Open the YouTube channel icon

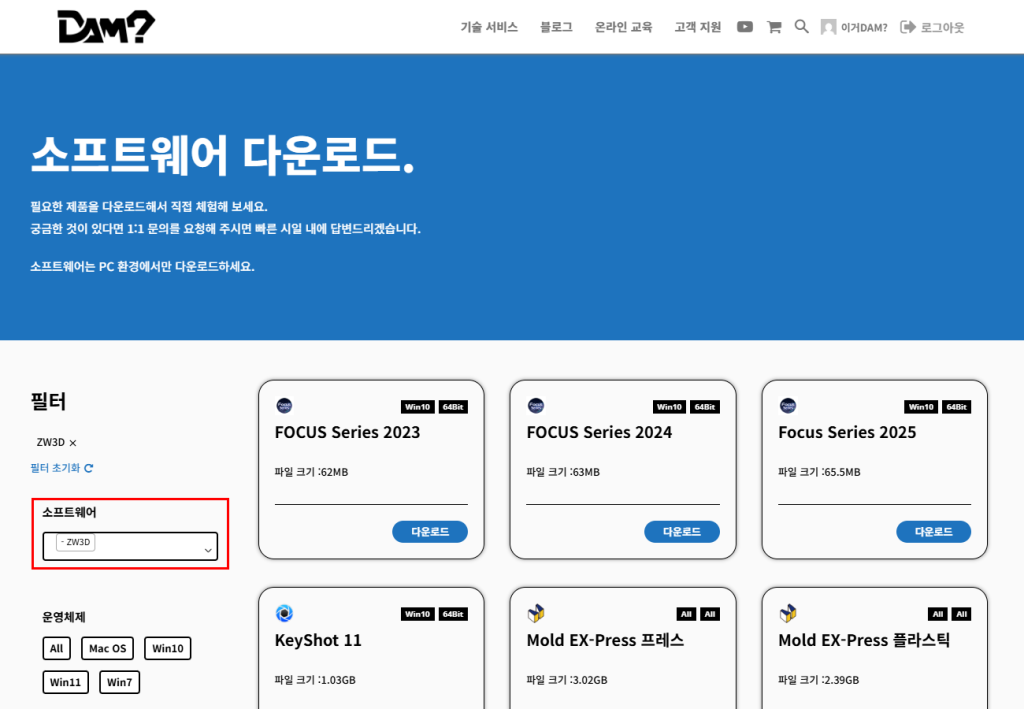[744, 27]
